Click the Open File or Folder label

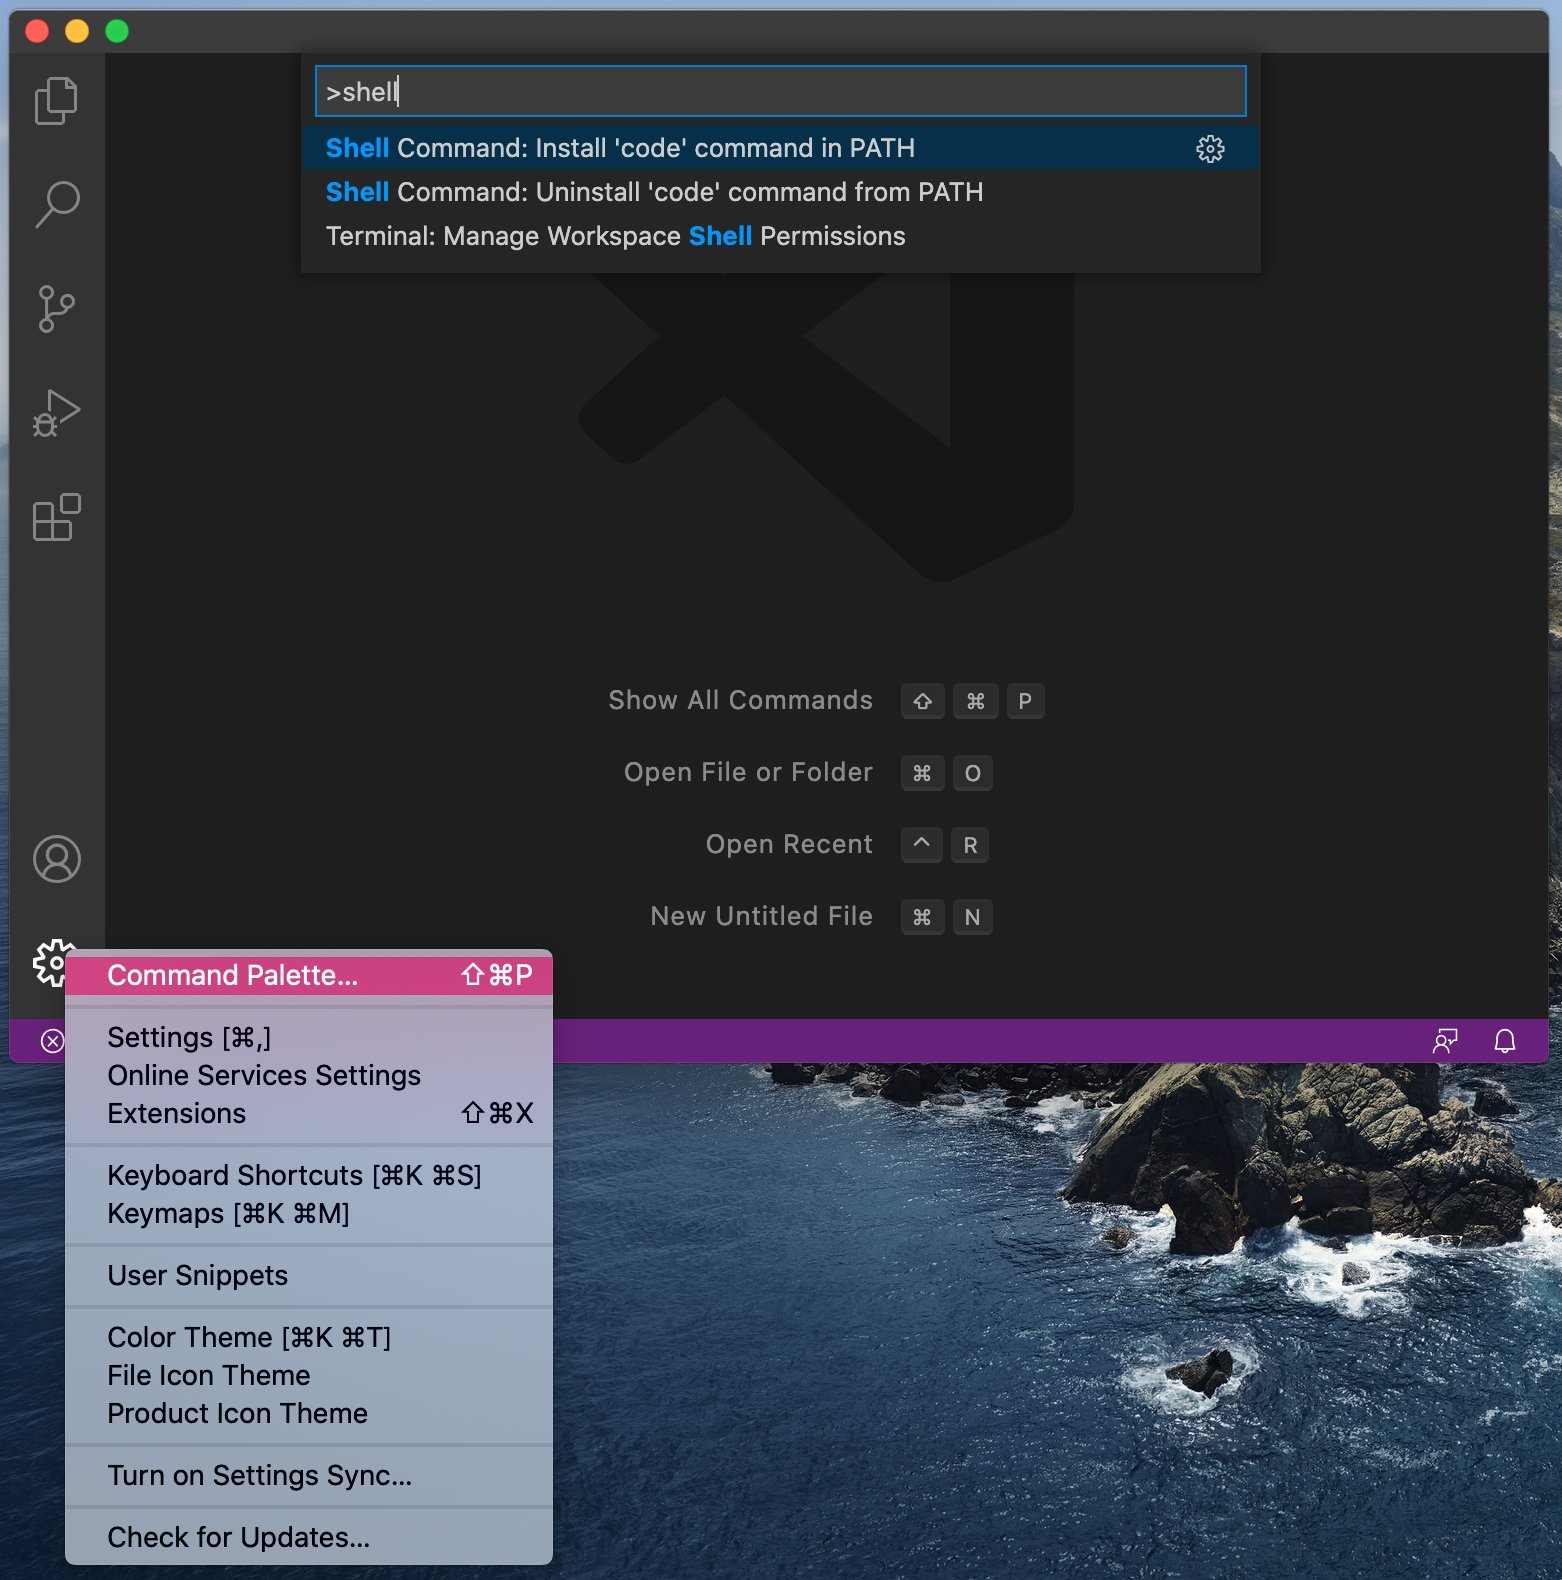(748, 772)
